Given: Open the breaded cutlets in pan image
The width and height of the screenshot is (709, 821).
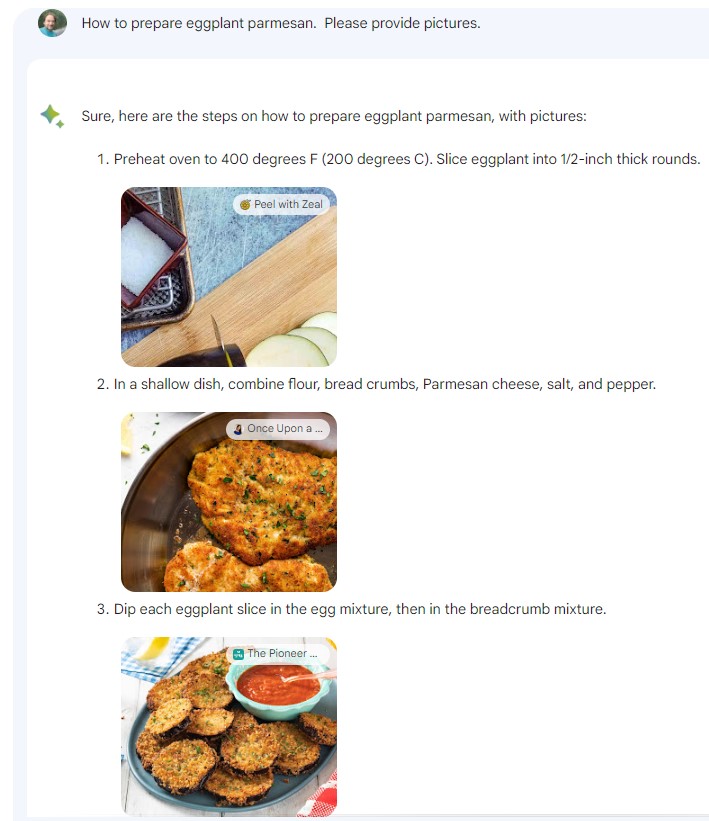Looking at the screenshot, I should [229, 502].
